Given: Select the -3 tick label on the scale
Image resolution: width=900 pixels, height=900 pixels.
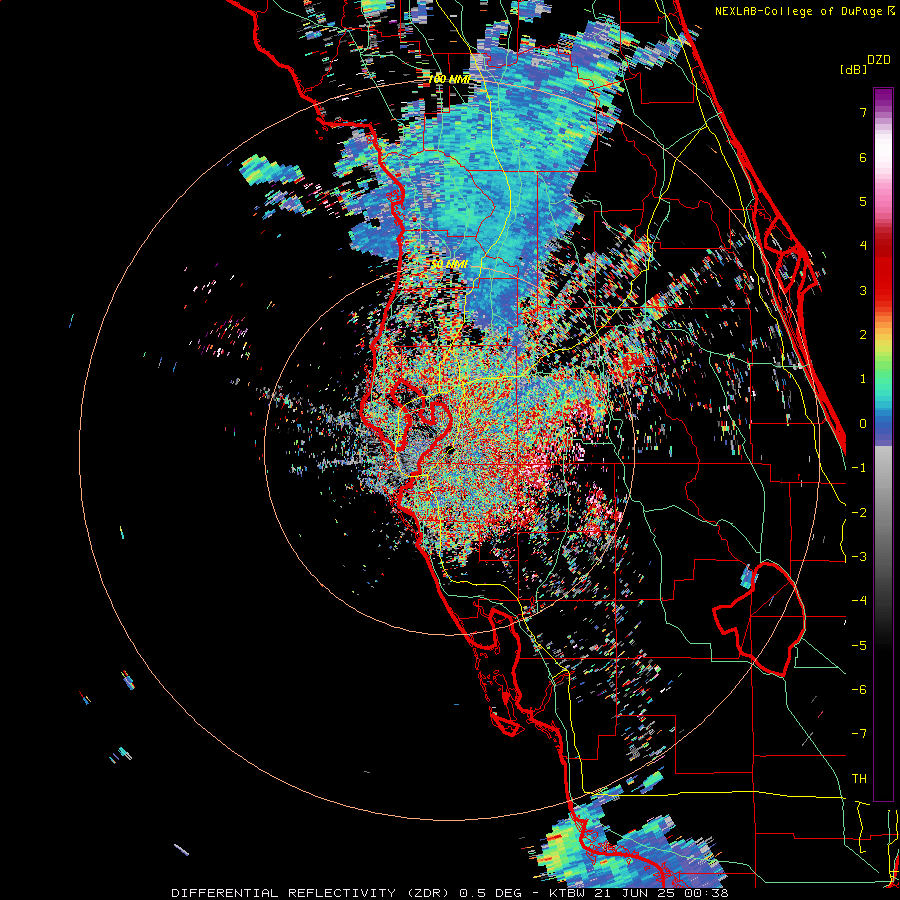Looking at the screenshot, I should click(x=859, y=557).
